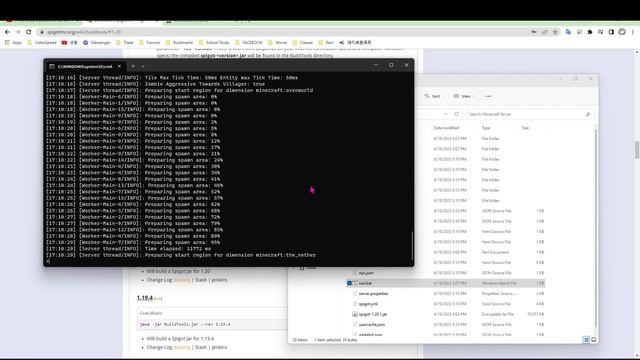
Task: Open a new terminal tab with plus
Action: tap(133, 66)
